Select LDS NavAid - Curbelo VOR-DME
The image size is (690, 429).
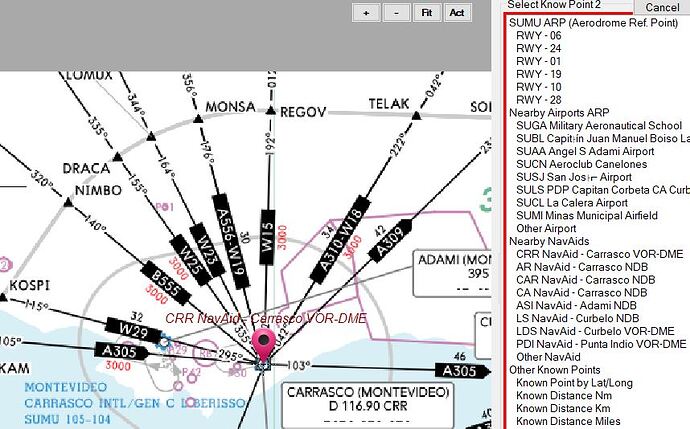click(x=595, y=331)
